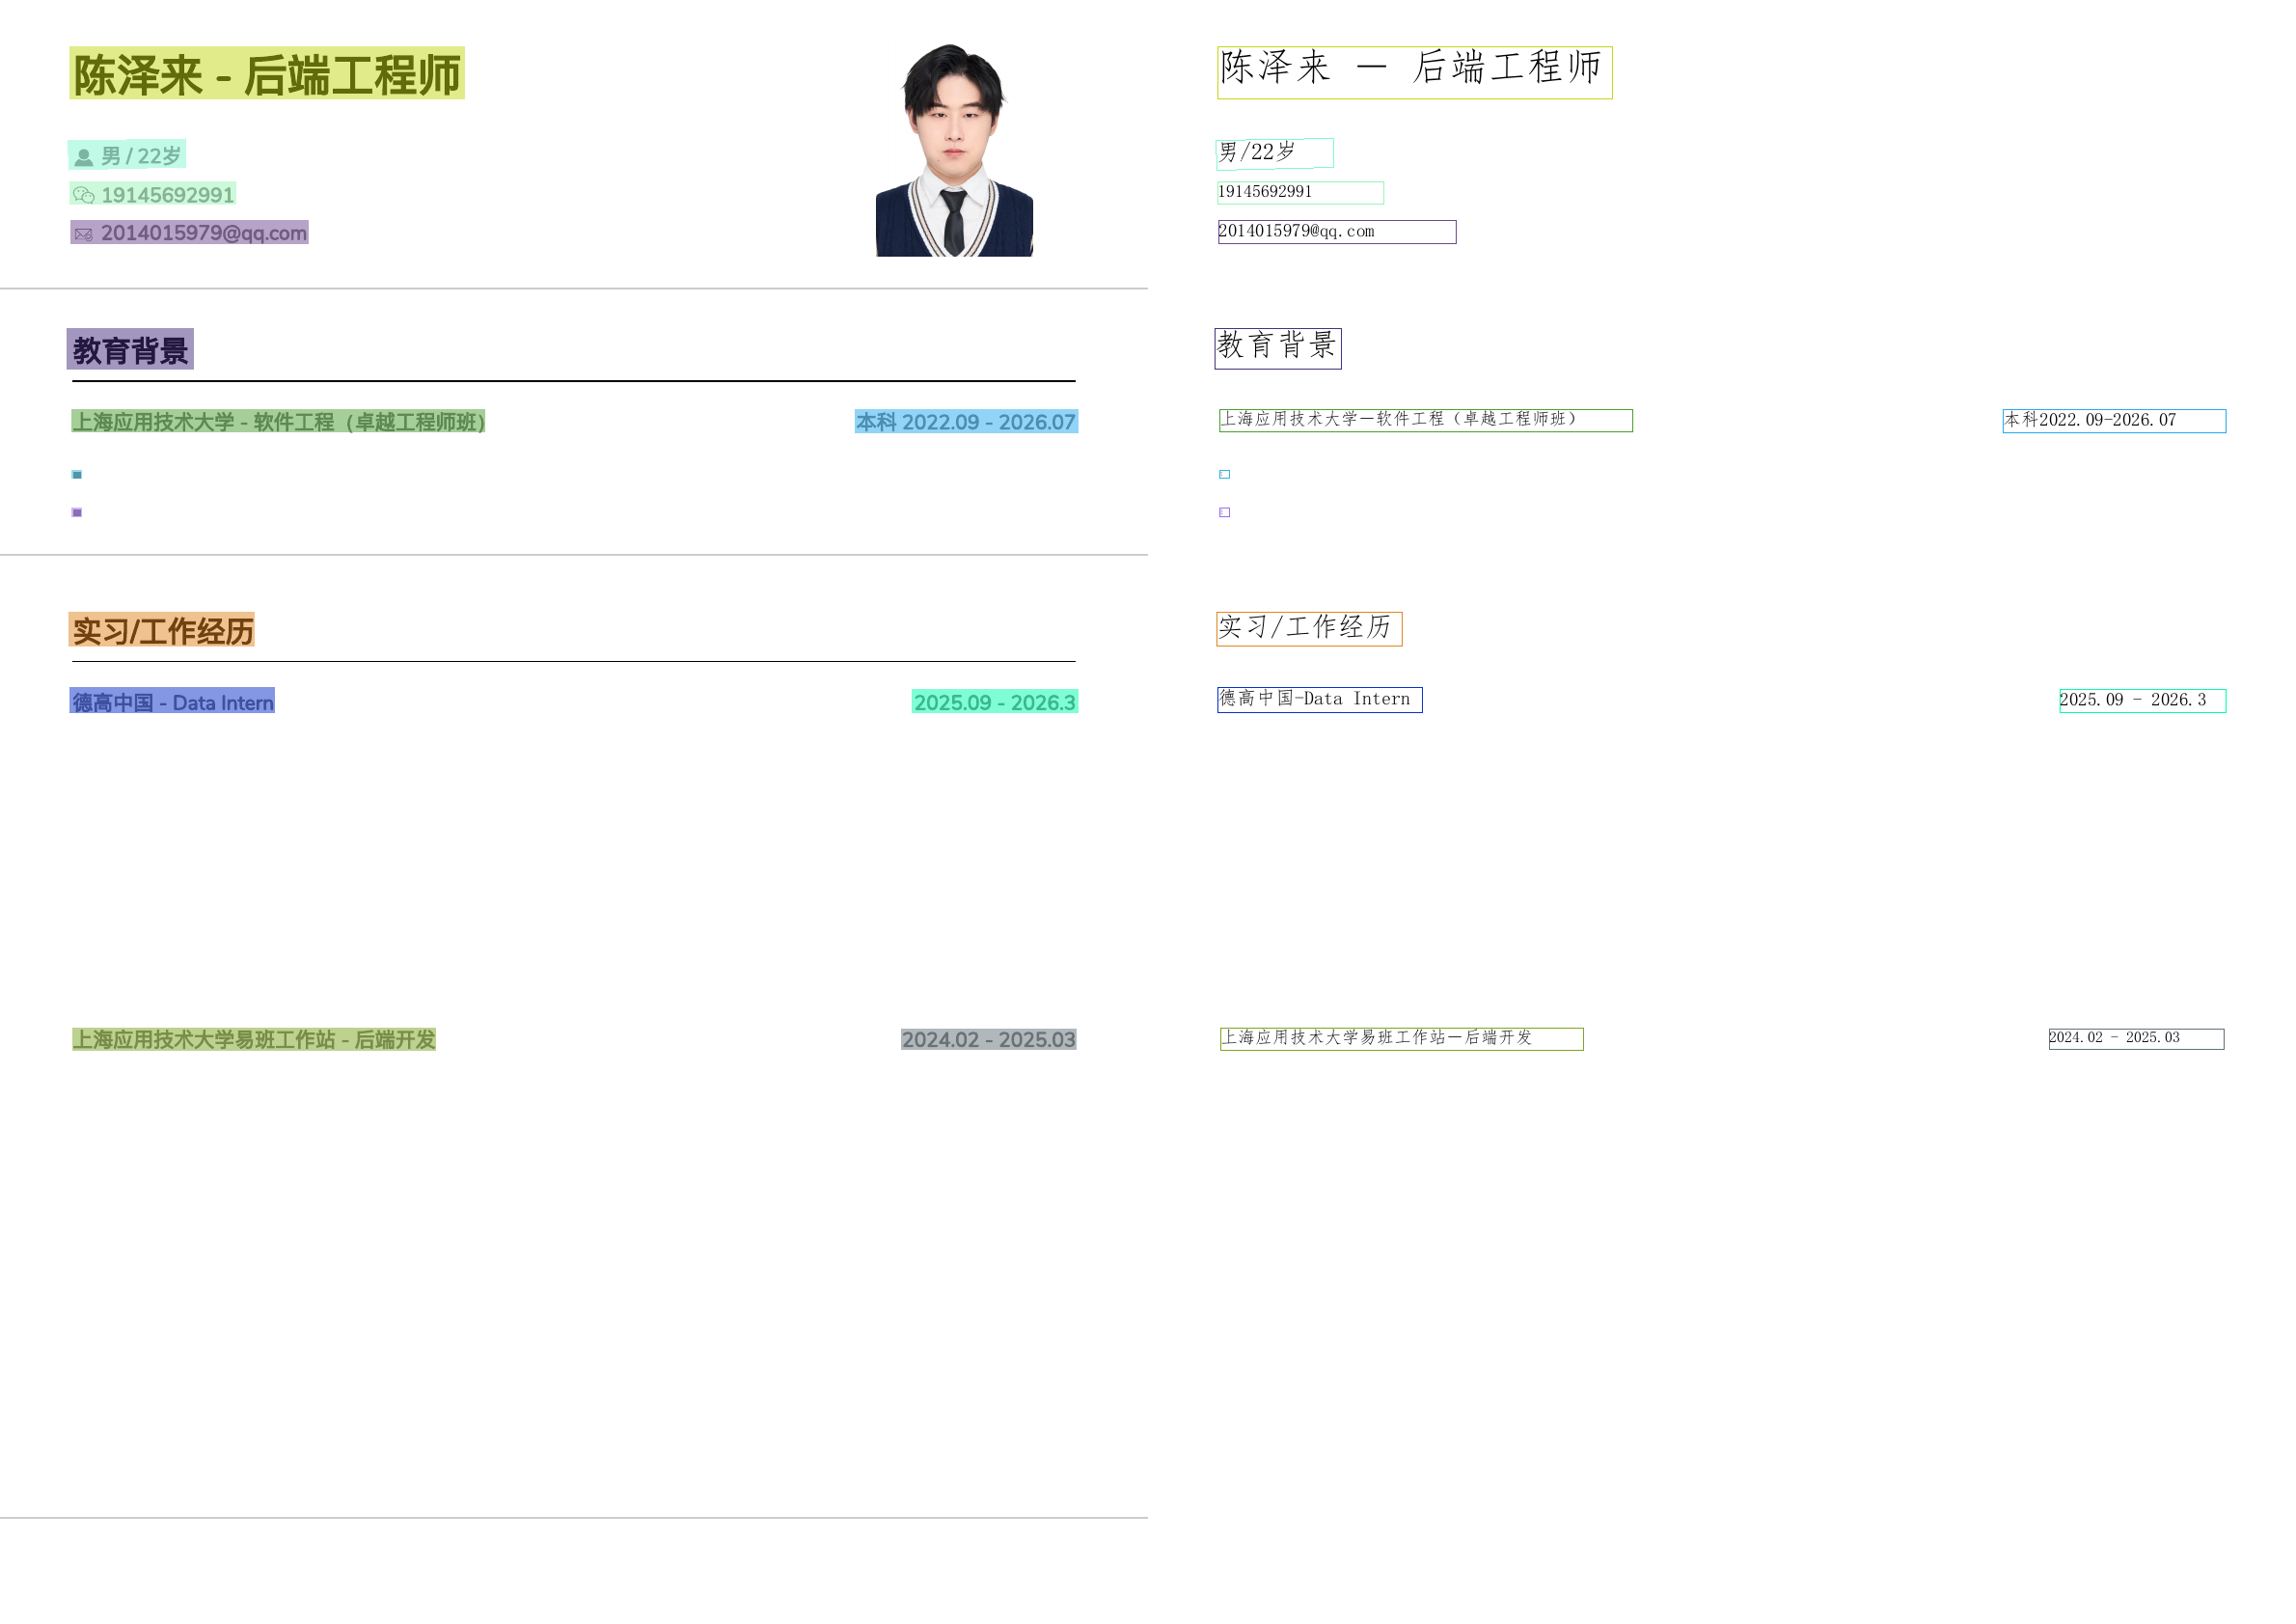Click the person icon beside 男 / 22岁
This screenshot has width=2296, height=1624.
(84, 157)
